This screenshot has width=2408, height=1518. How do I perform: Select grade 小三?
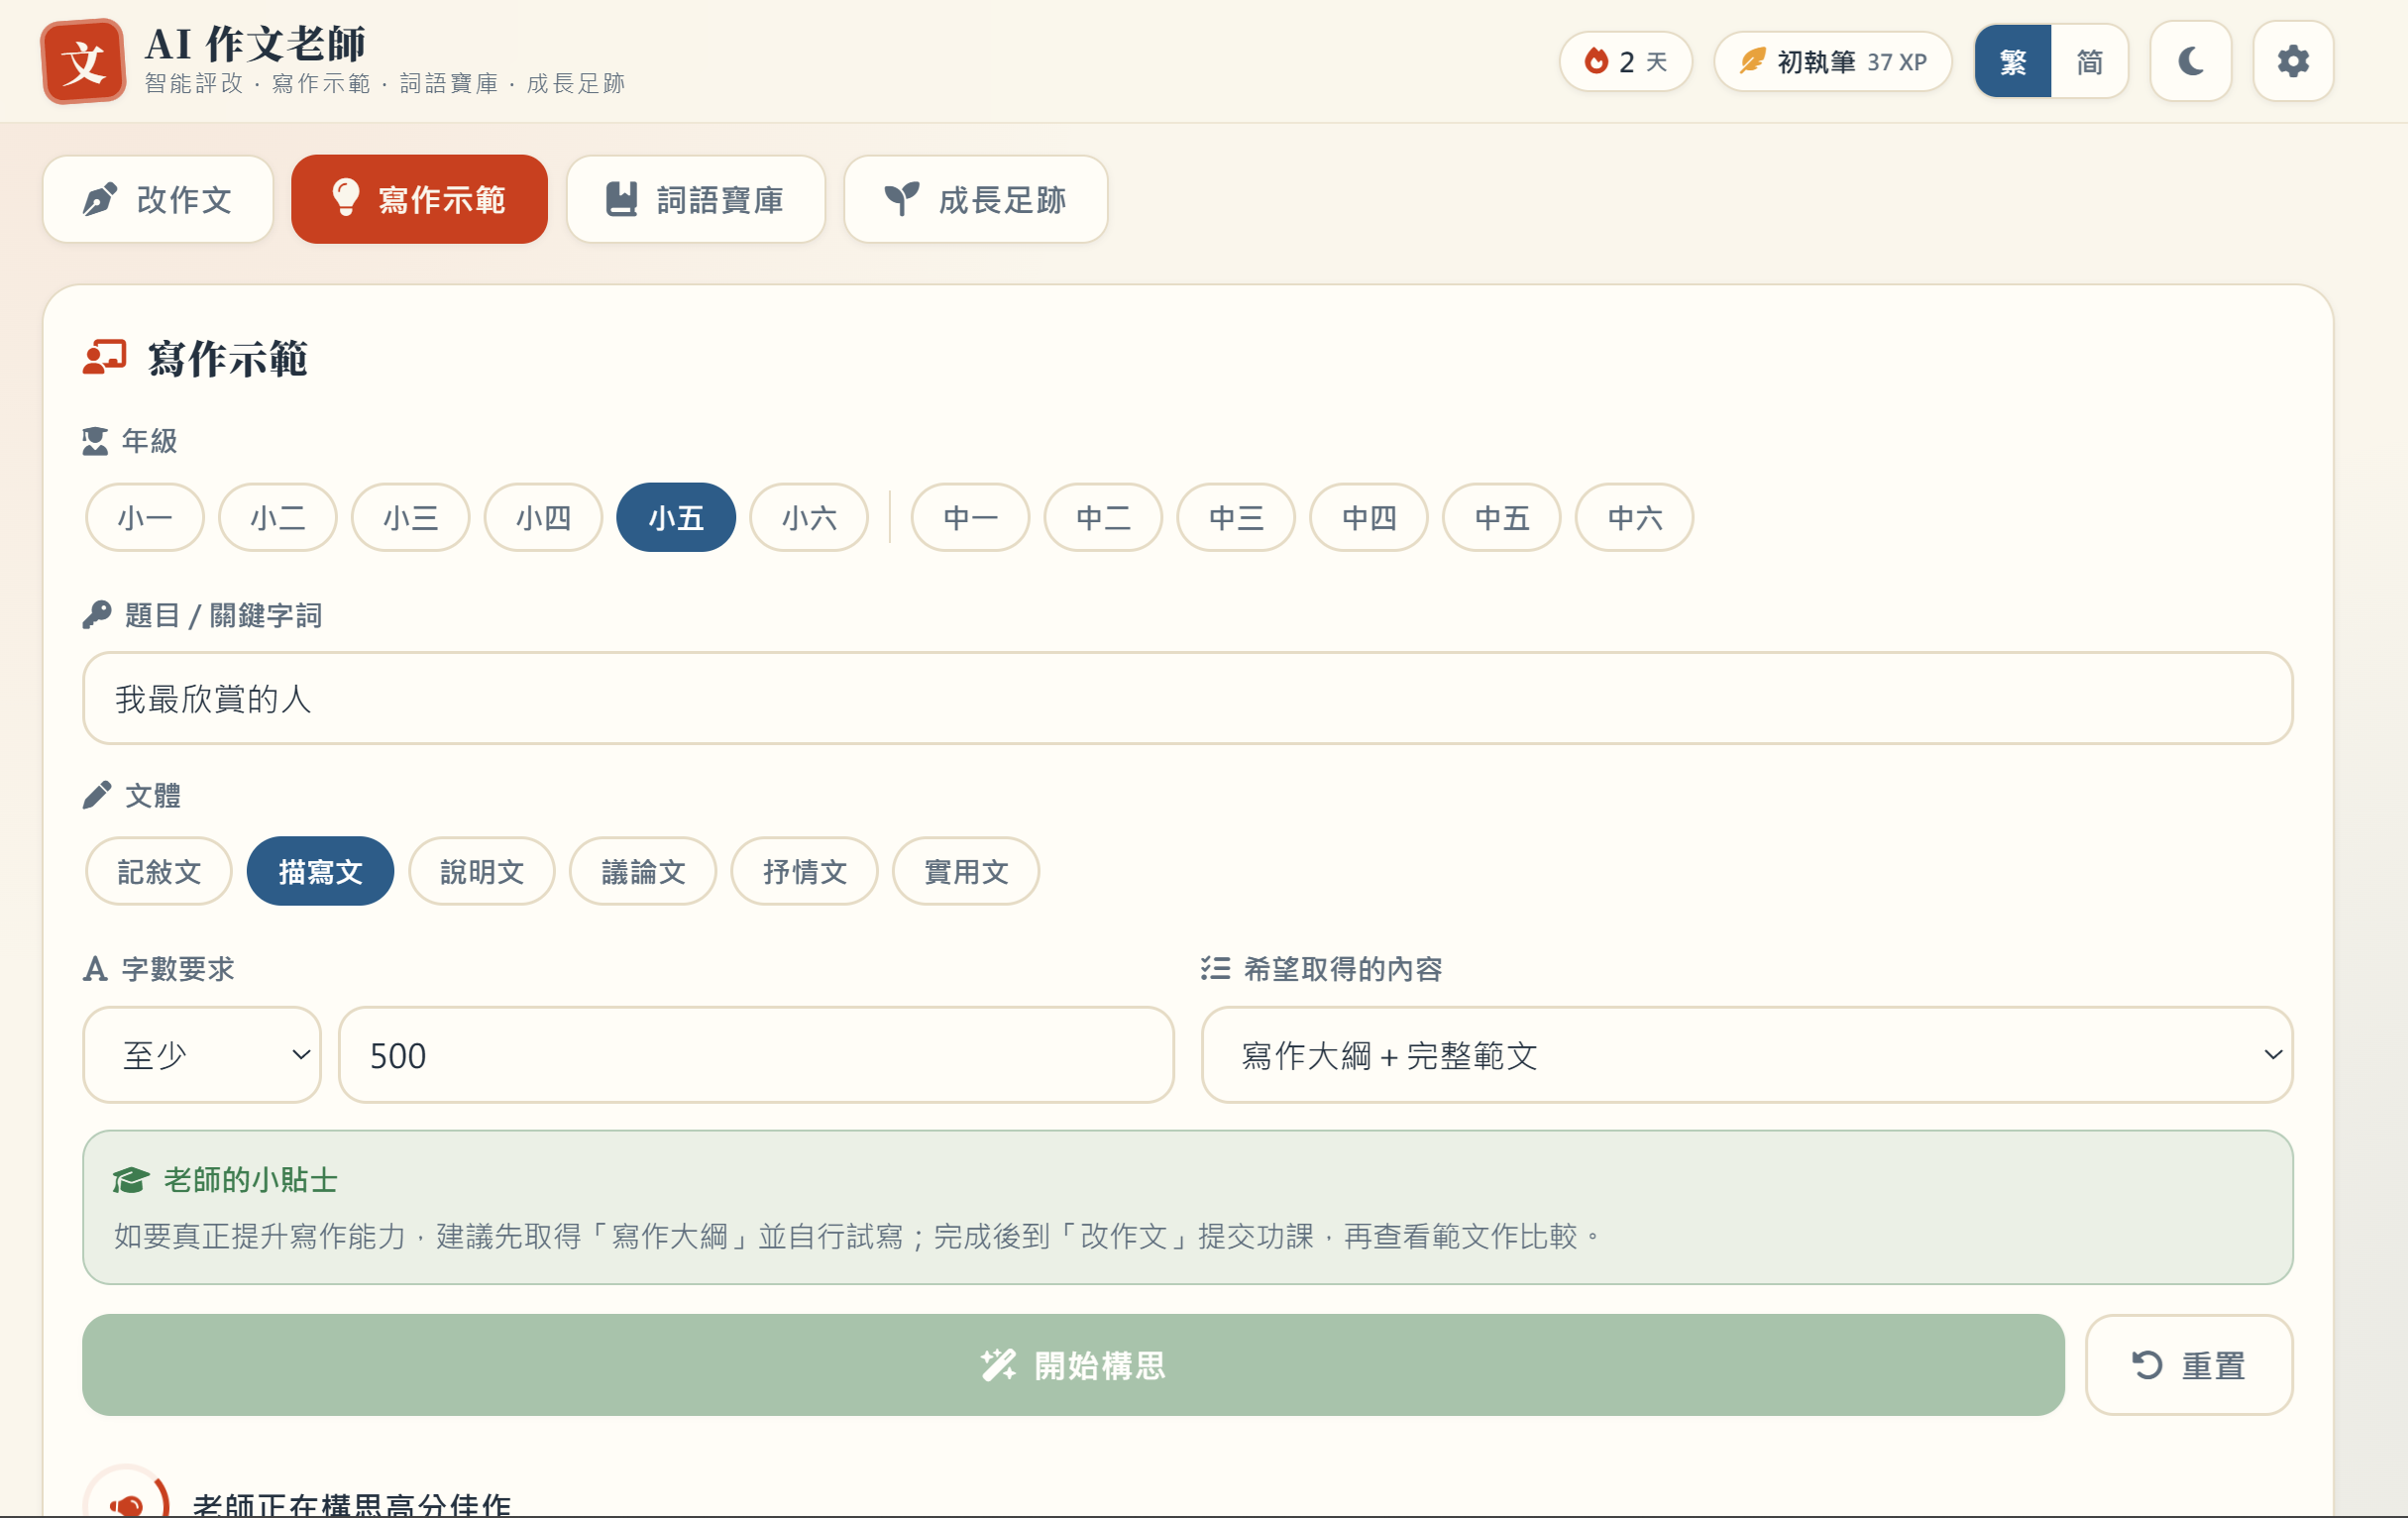(x=411, y=518)
